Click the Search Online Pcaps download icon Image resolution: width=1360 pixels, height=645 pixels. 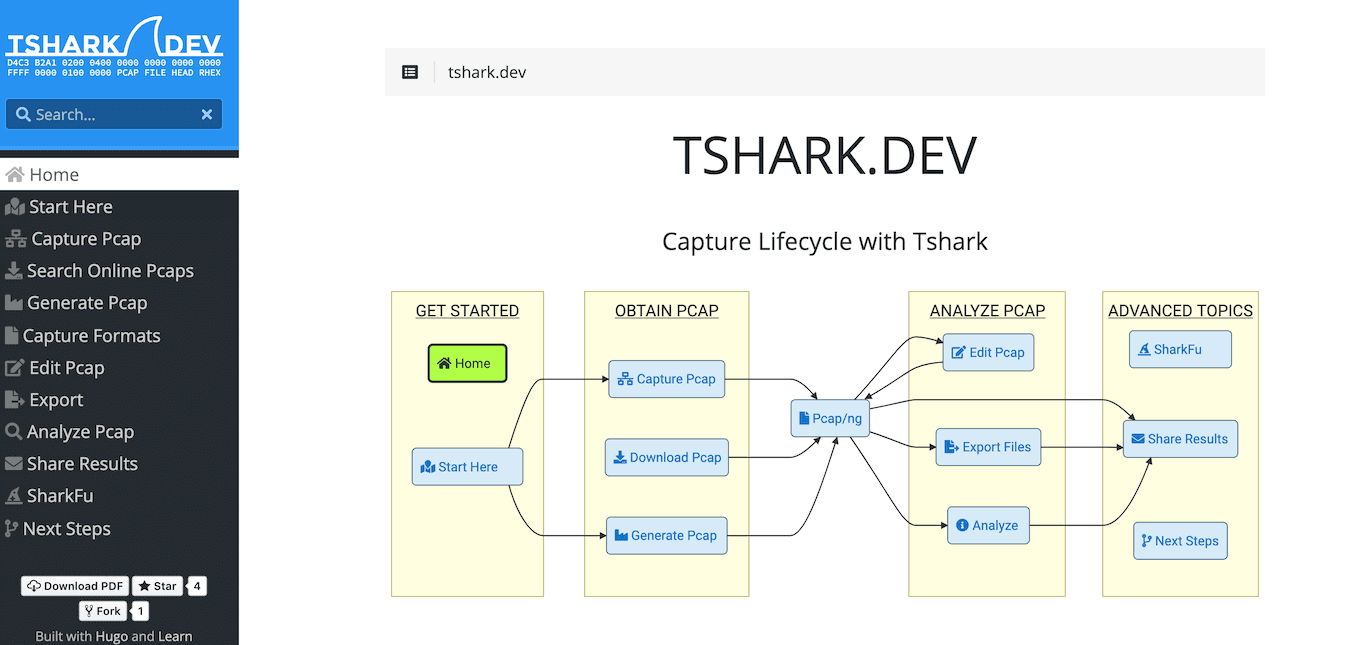pyautogui.click(x=14, y=270)
